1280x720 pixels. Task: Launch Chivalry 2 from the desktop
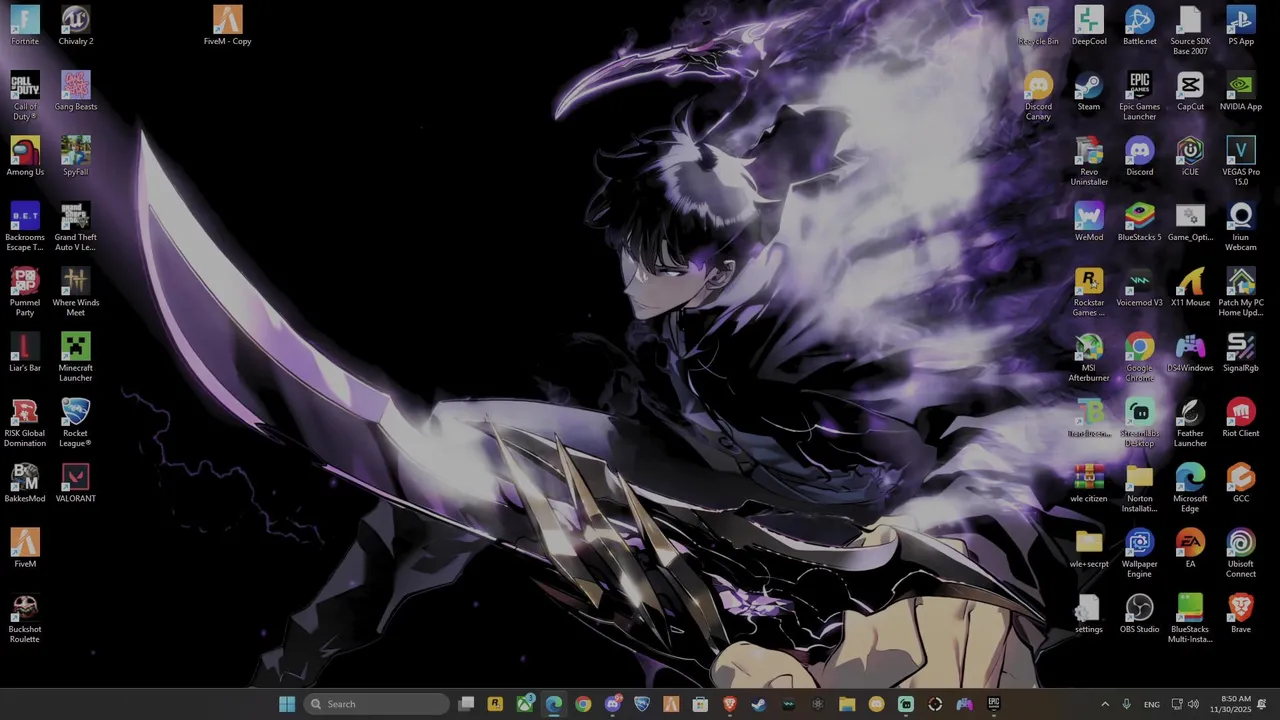click(x=76, y=26)
